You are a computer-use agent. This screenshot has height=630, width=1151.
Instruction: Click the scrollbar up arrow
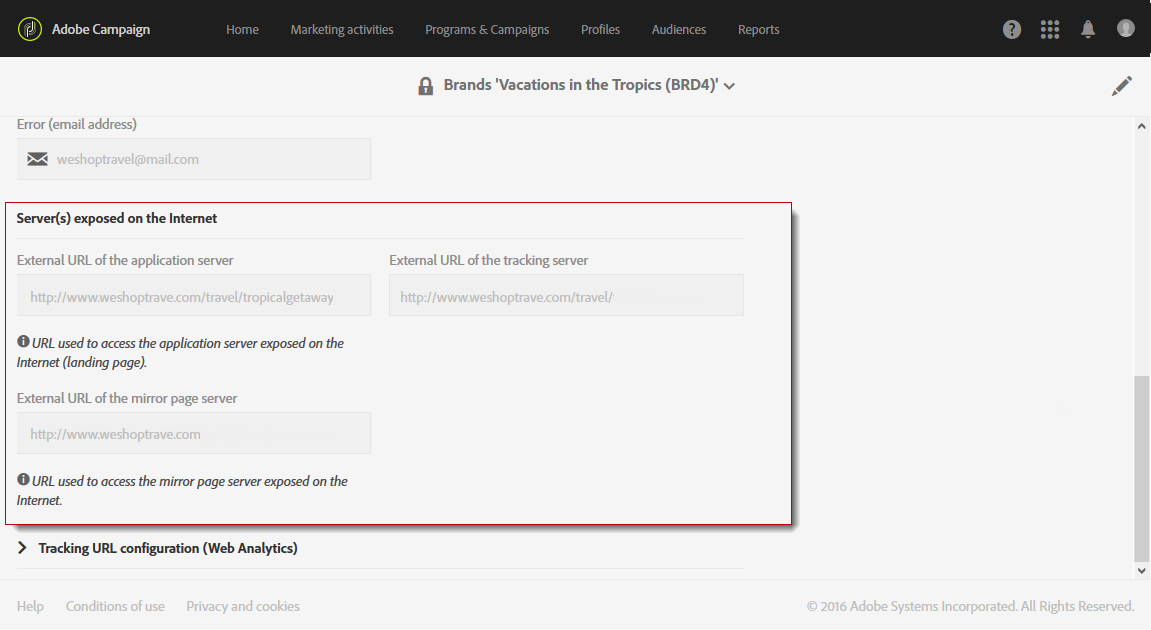[x=1141, y=126]
